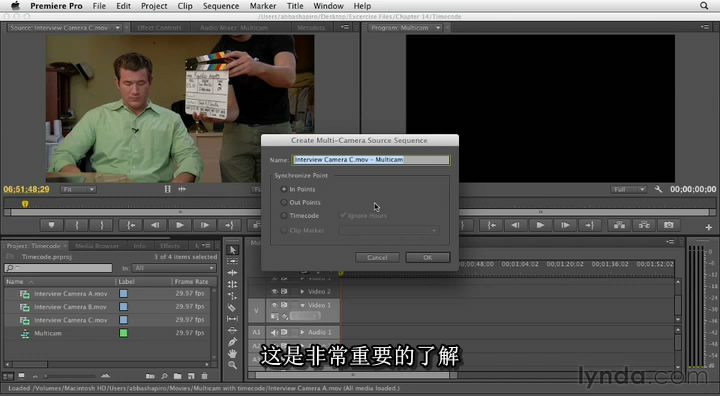Switch Project panel to icon view
Image resolution: width=720 pixels, height=396 pixels.
[x=21, y=376]
